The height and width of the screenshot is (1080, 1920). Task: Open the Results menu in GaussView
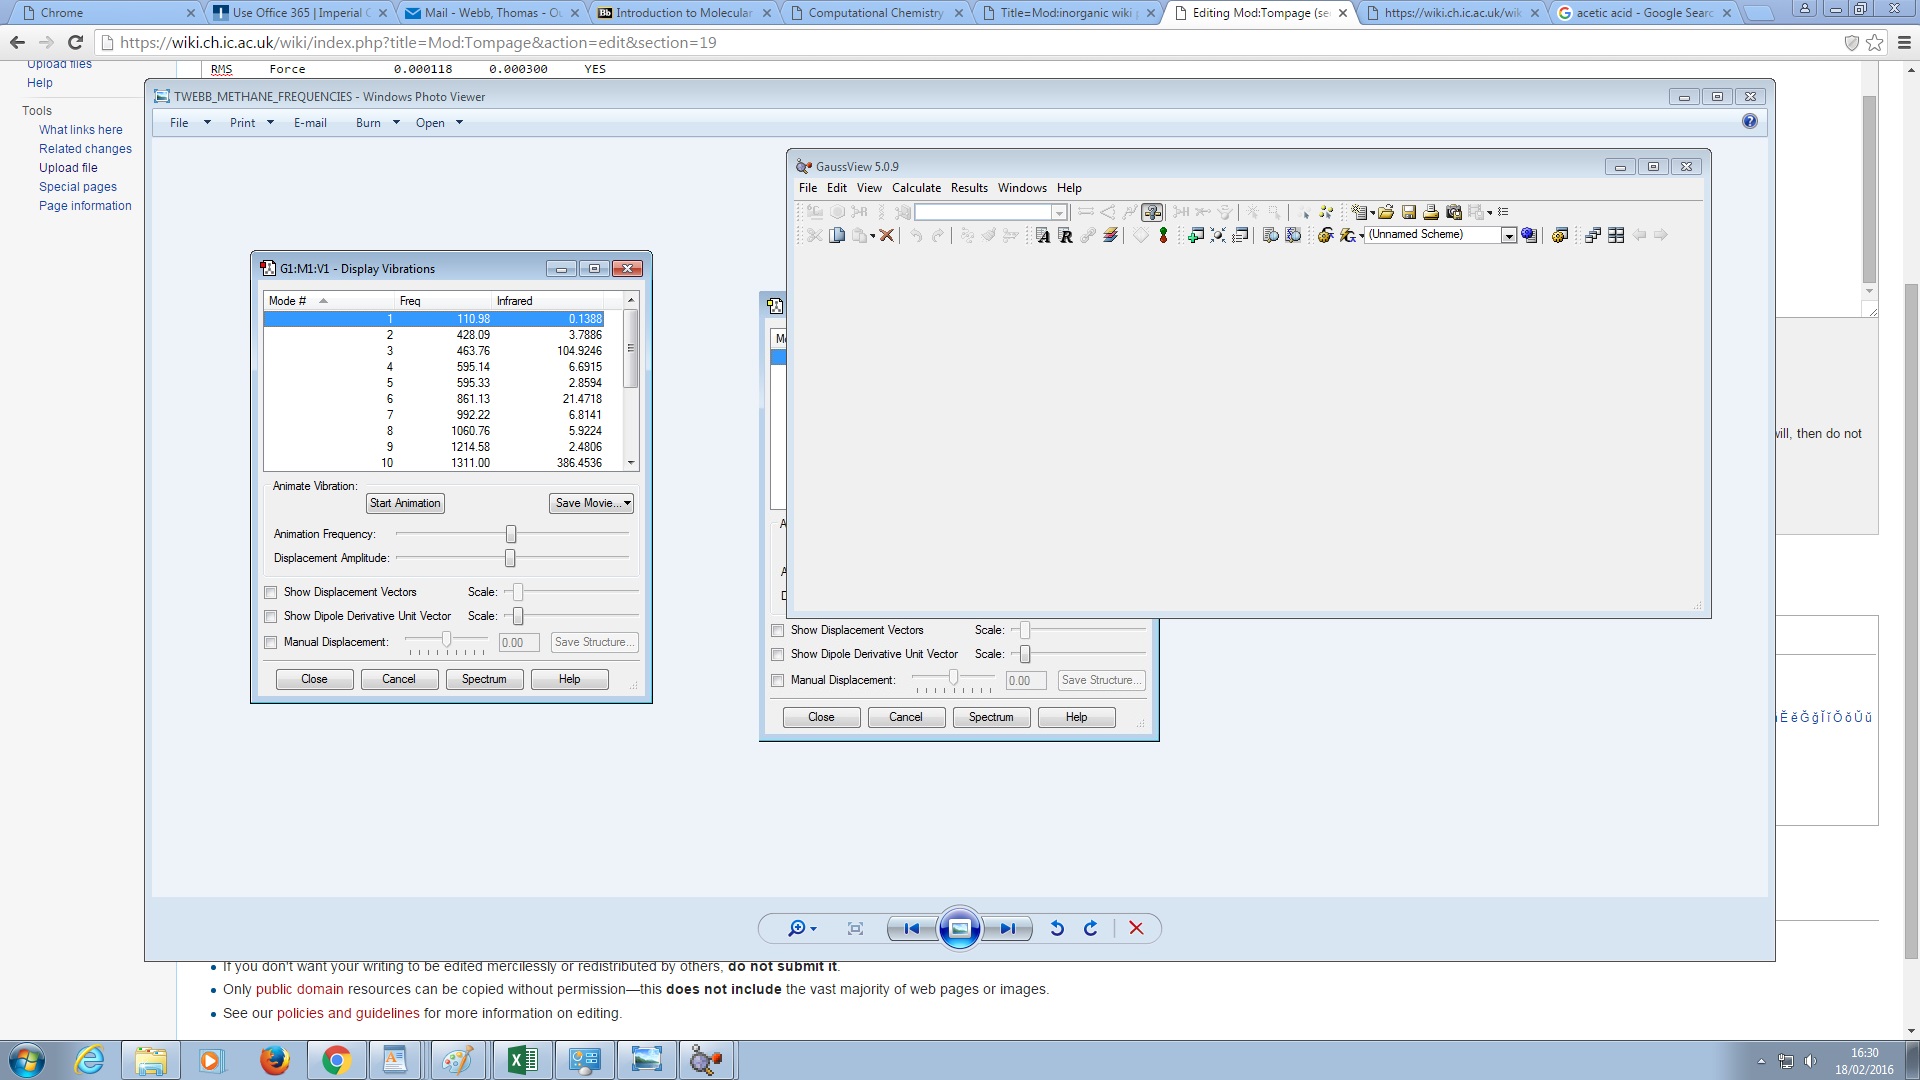969,188
